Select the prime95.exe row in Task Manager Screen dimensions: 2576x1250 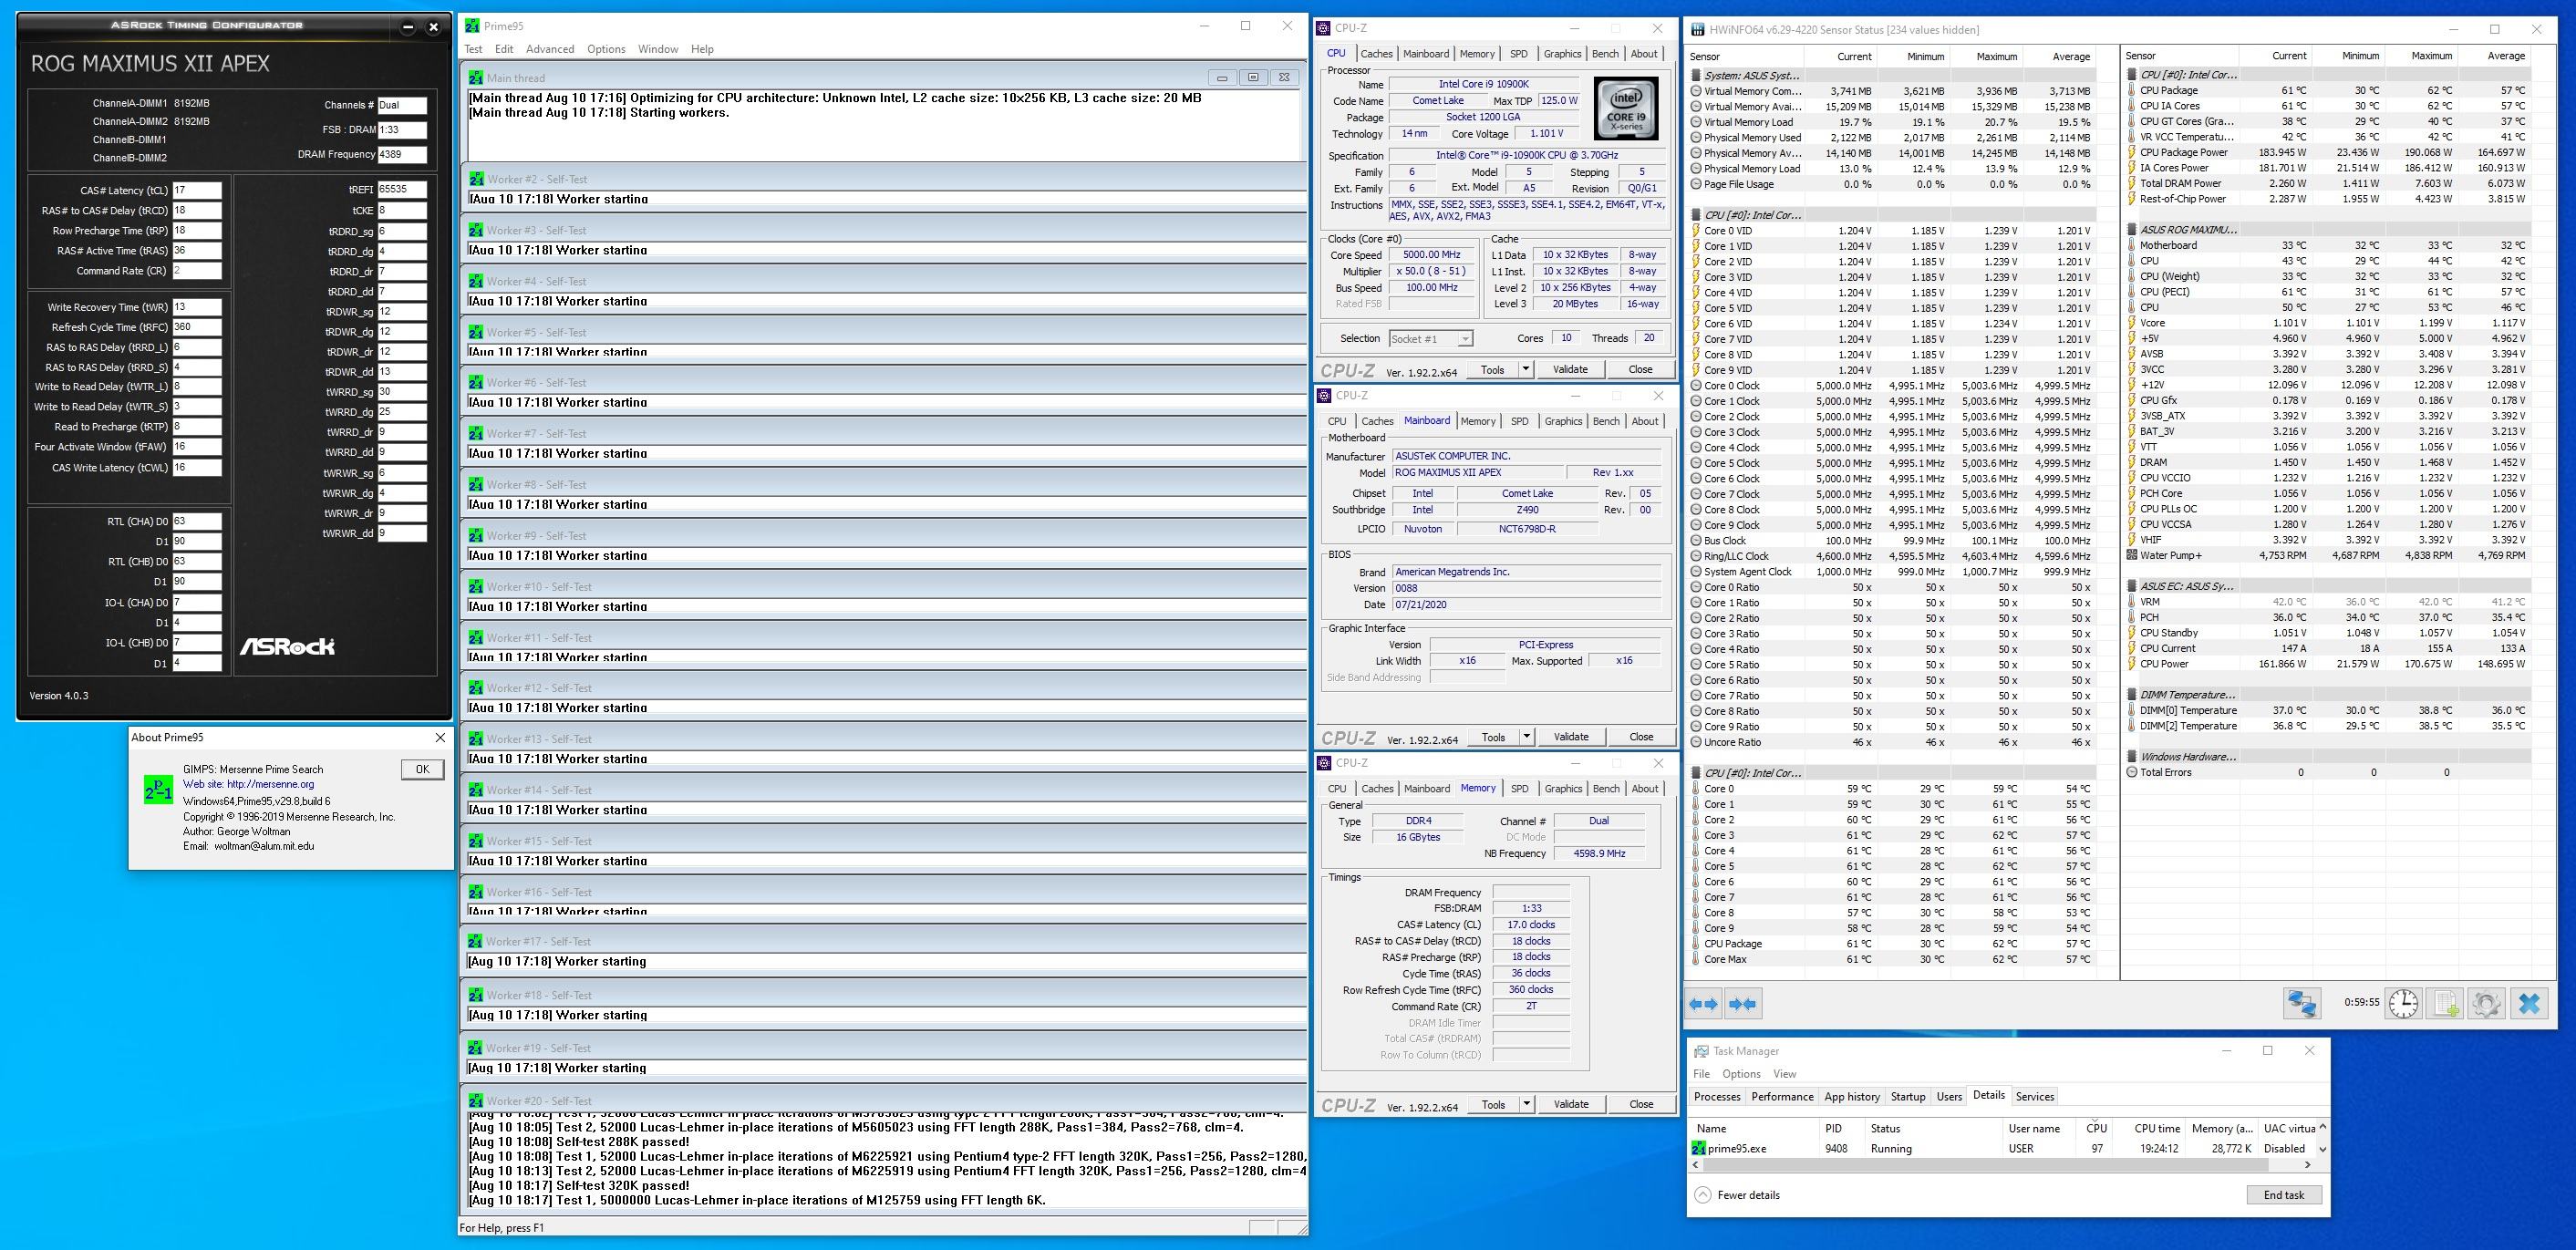pos(2002,1148)
